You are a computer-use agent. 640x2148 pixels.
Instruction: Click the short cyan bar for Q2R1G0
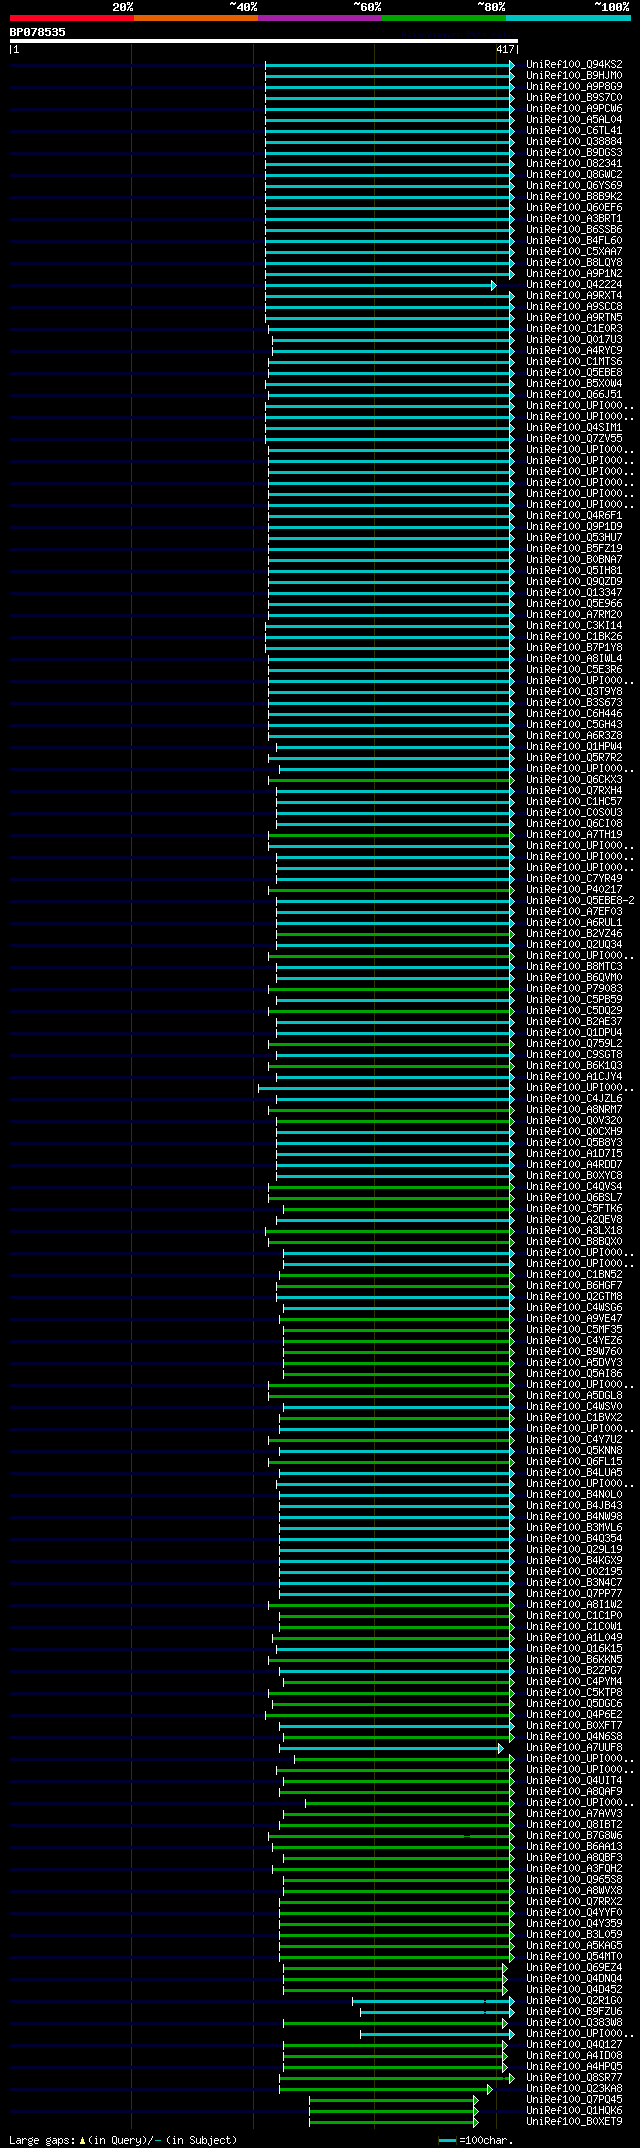tap(433, 2001)
